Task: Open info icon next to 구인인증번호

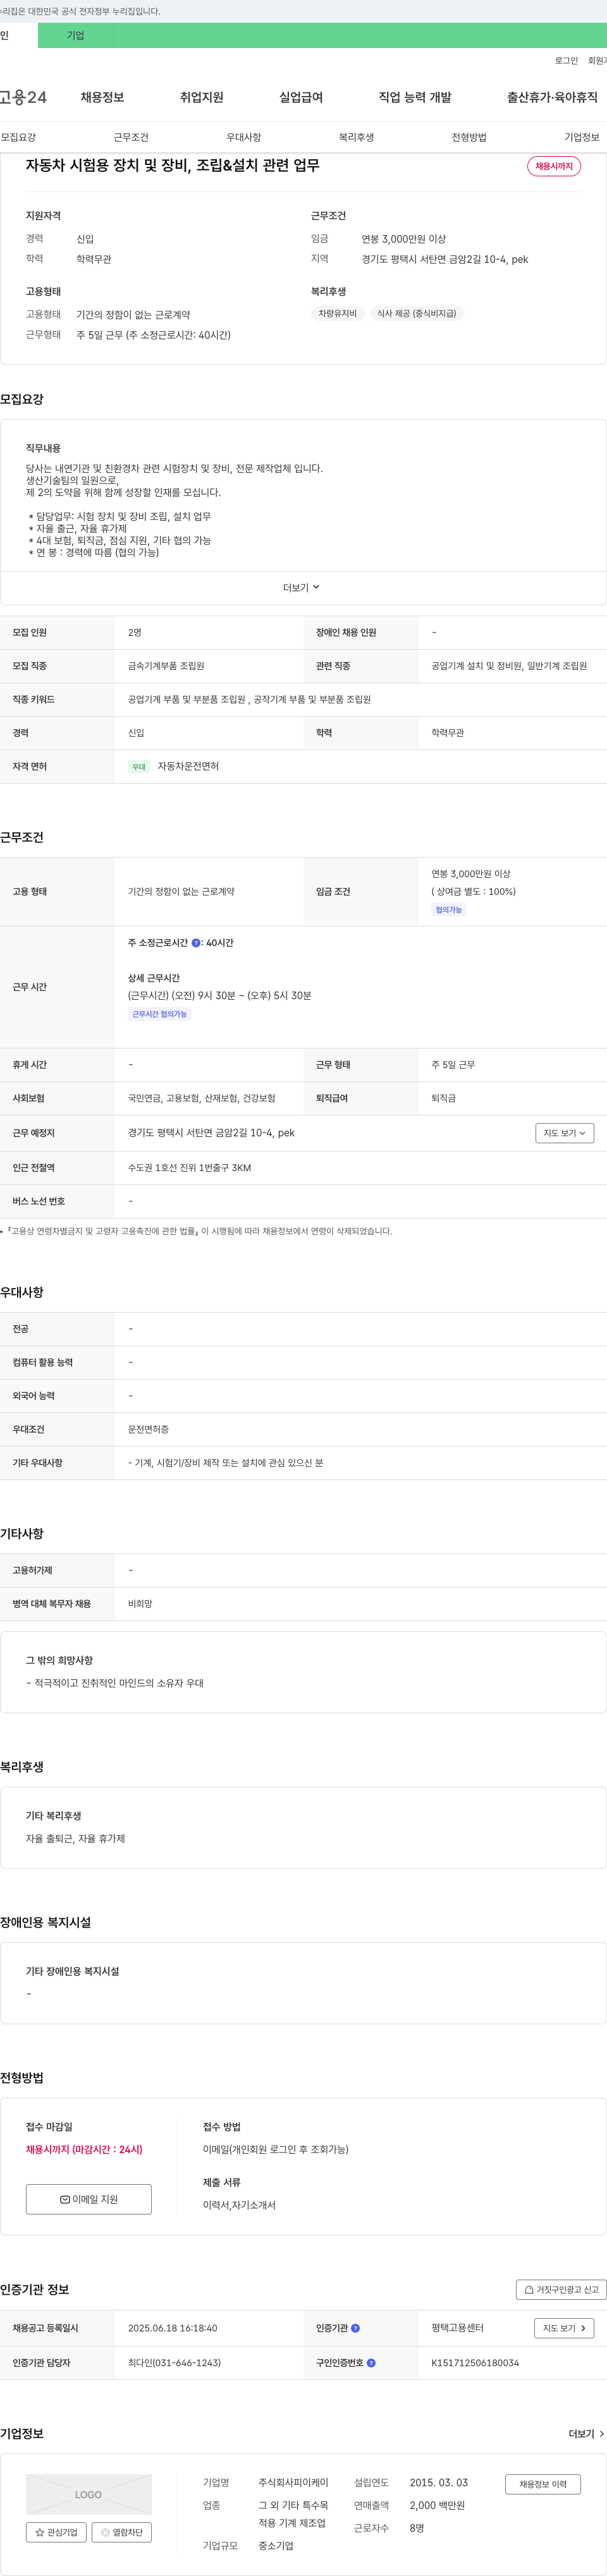Action: tap(371, 2363)
